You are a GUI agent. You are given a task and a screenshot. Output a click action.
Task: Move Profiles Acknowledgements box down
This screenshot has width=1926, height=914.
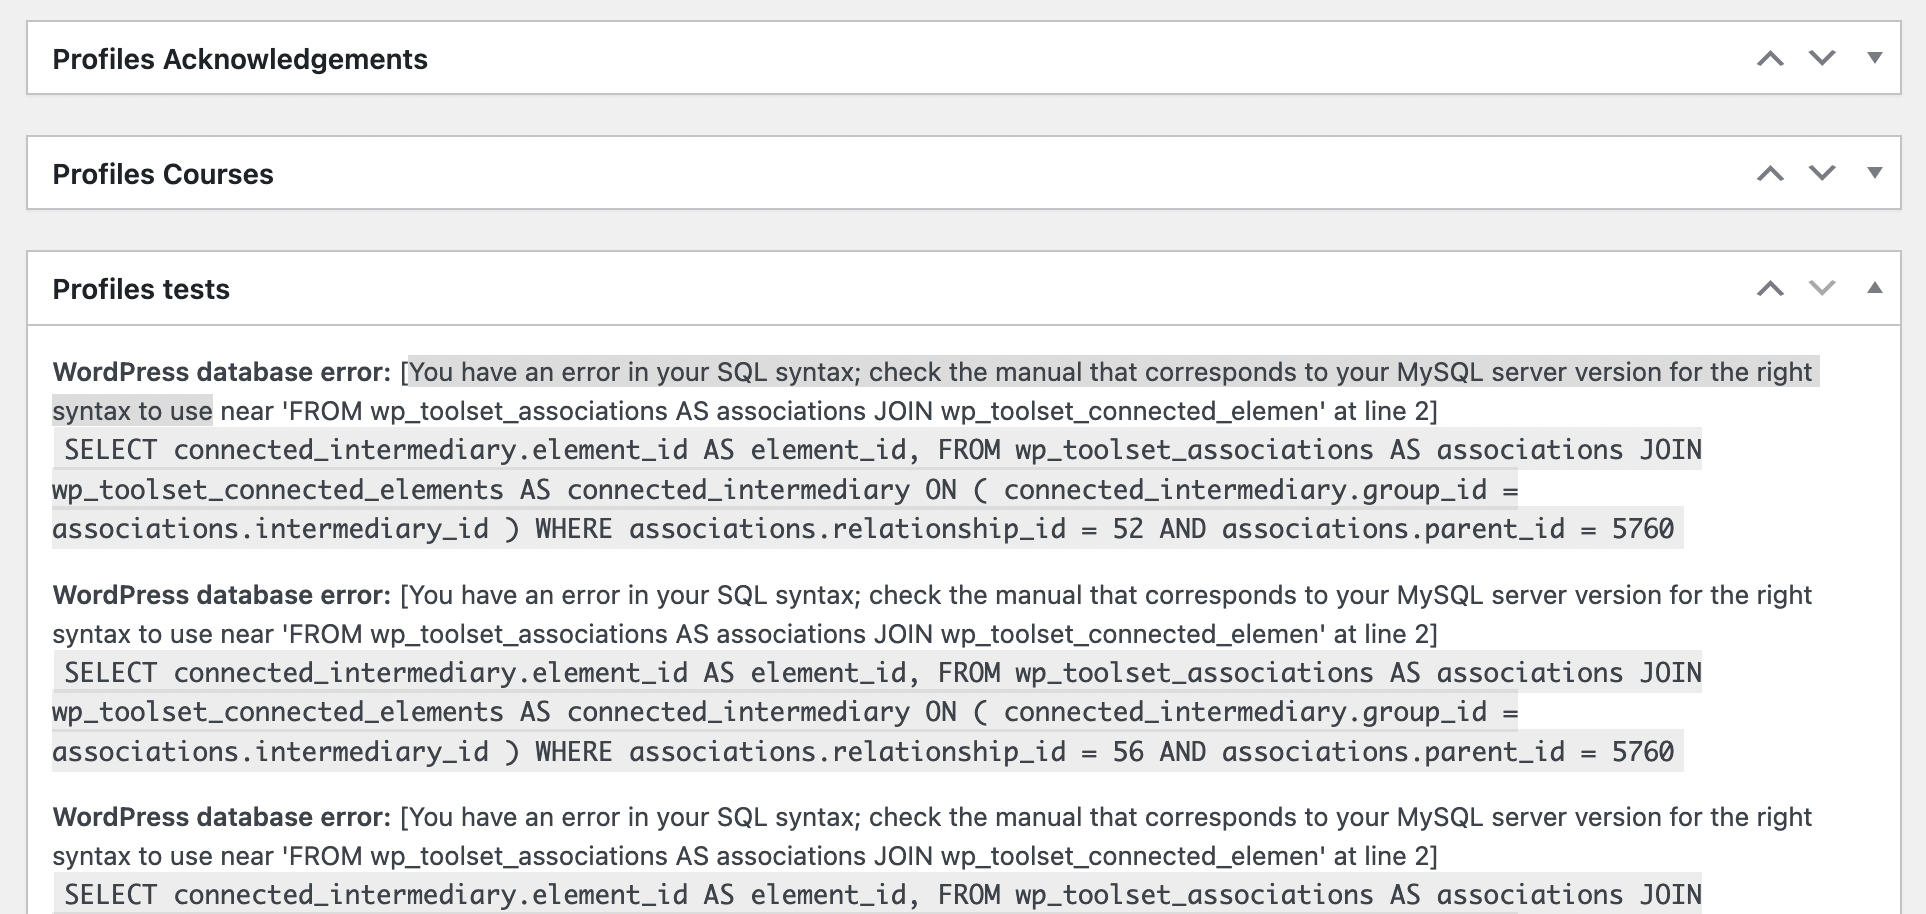[x=1822, y=59]
